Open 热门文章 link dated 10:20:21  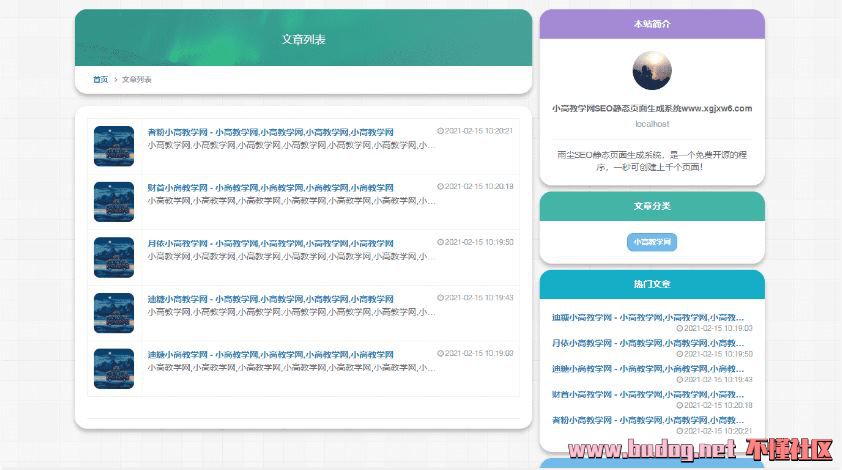pos(648,420)
